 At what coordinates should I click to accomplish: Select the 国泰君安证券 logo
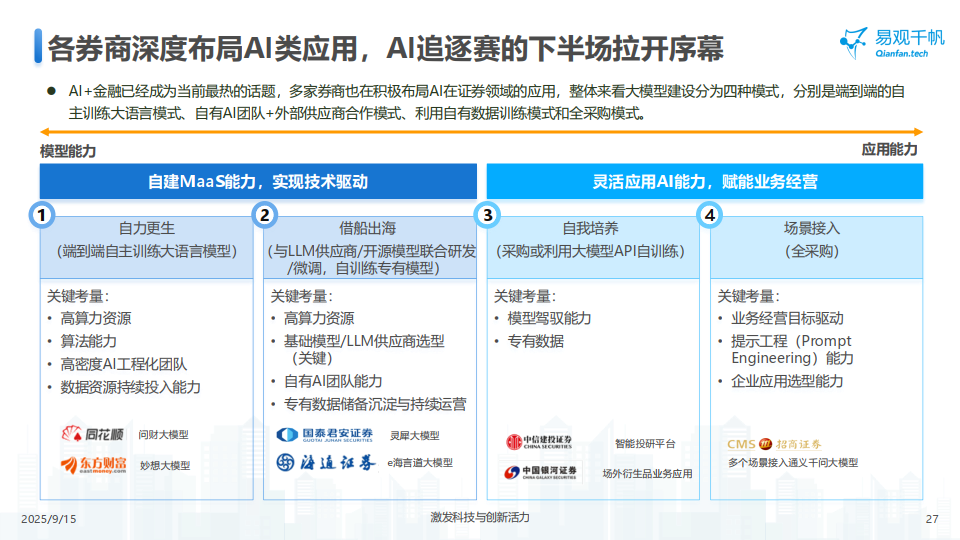pyautogui.click(x=325, y=435)
